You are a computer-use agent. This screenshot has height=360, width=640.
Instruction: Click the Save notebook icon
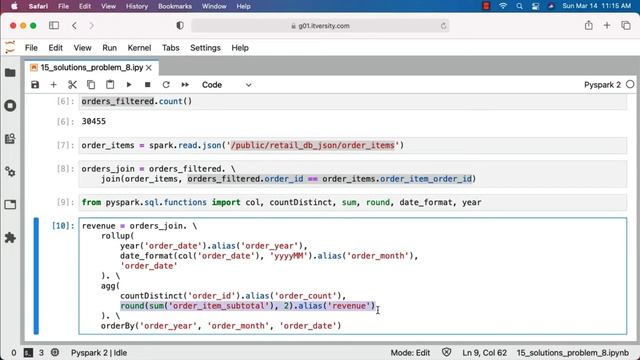pyautogui.click(x=35, y=84)
